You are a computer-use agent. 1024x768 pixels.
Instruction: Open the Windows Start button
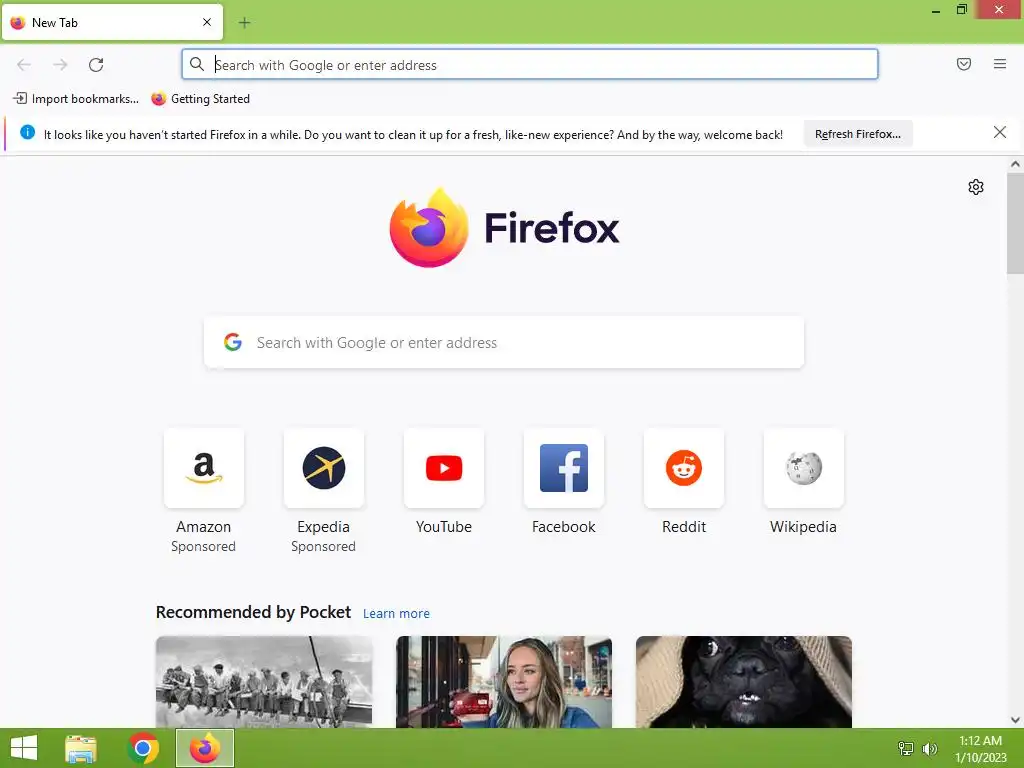(24, 748)
